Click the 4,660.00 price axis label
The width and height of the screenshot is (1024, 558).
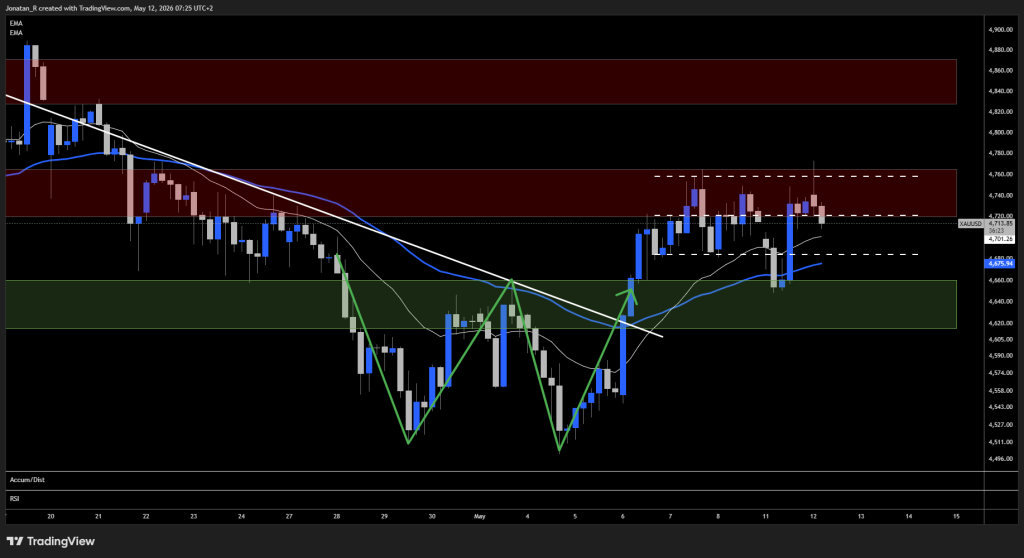(1000, 280)
